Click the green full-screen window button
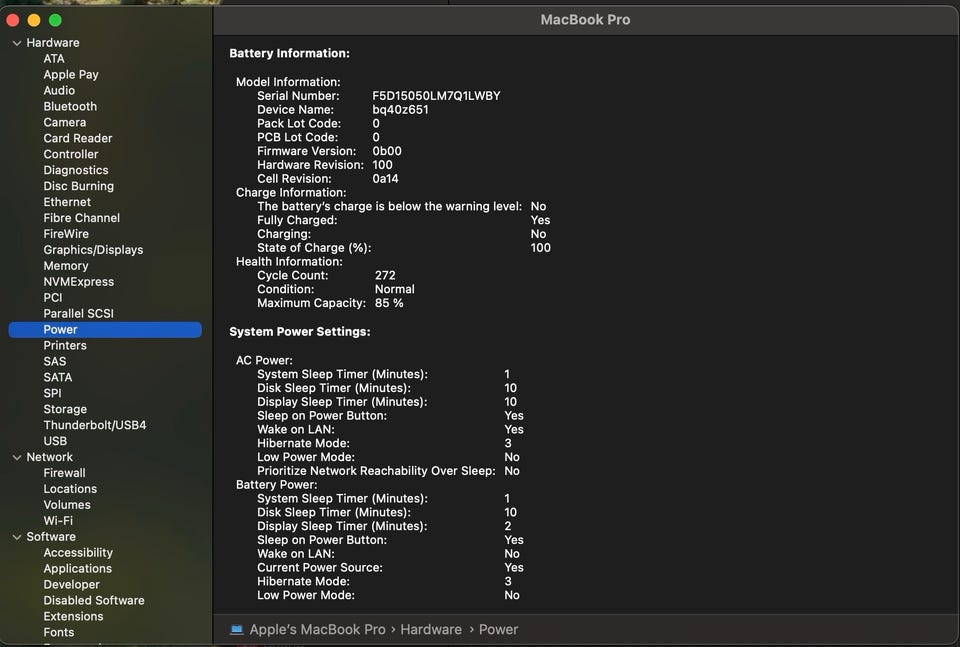960x647 pixels. point(55,20)
